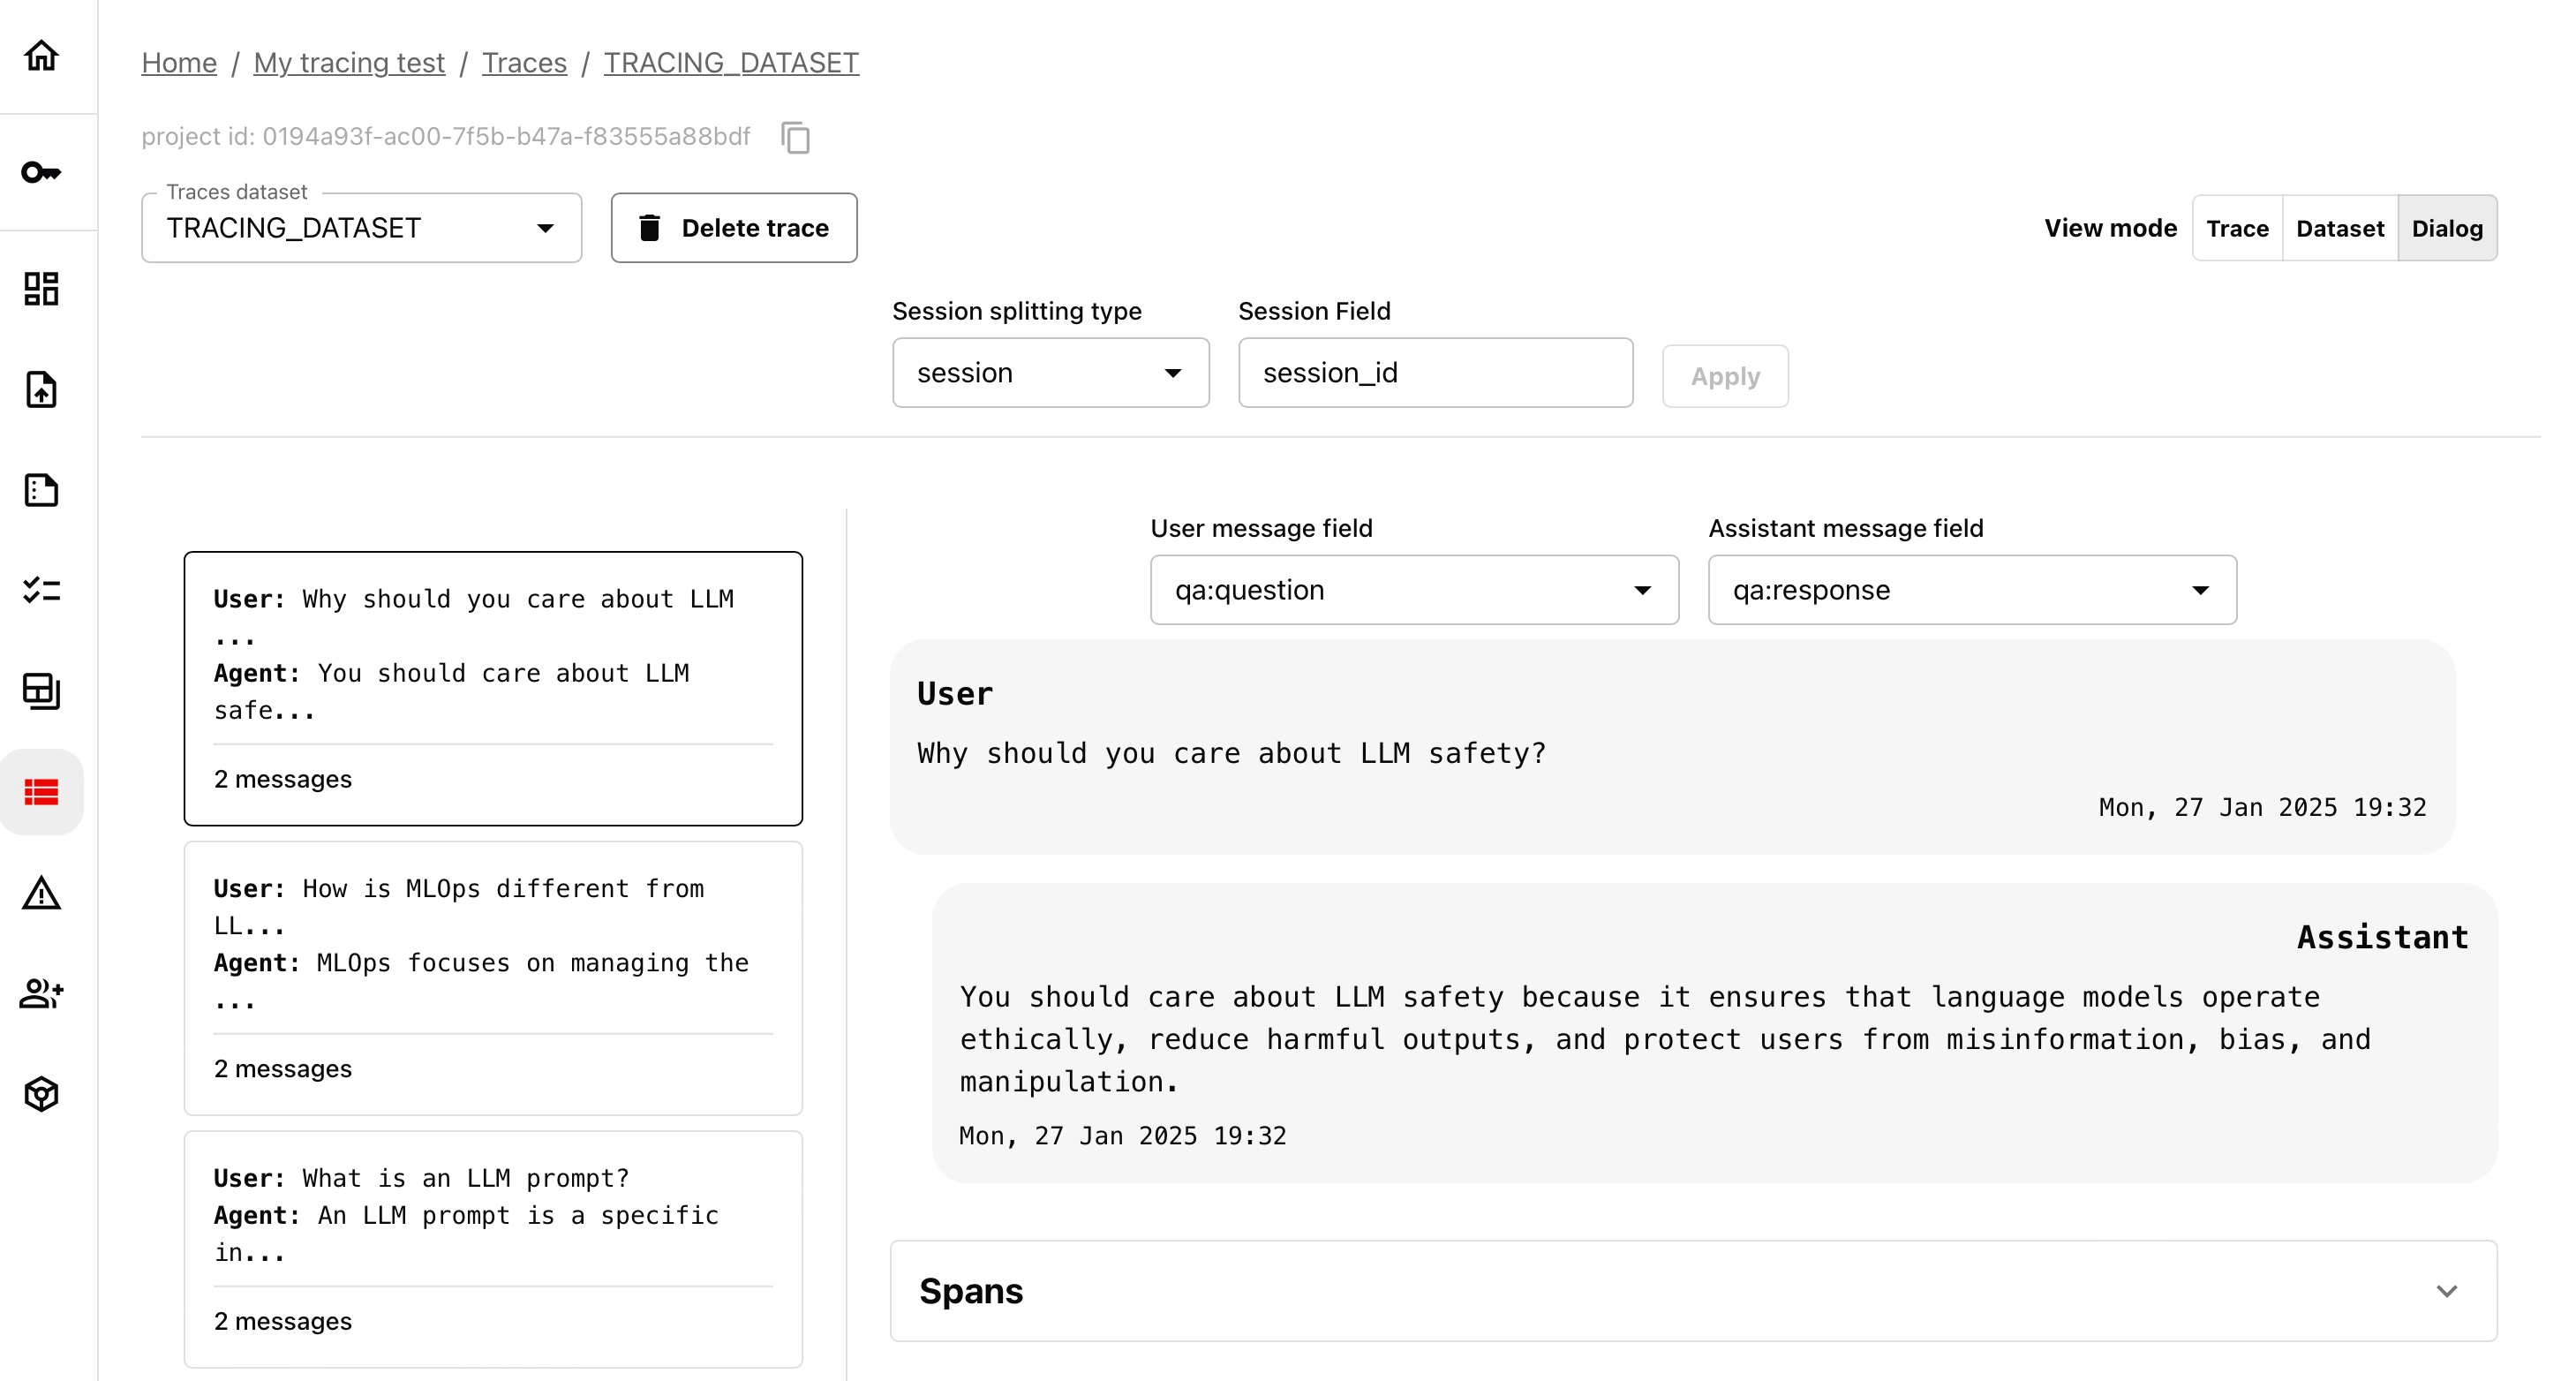Image resolution: width=2576 pixels, height=1381 pixels.
Task: Open the Assistant message field dropdown
Action: pos(1971,590)
